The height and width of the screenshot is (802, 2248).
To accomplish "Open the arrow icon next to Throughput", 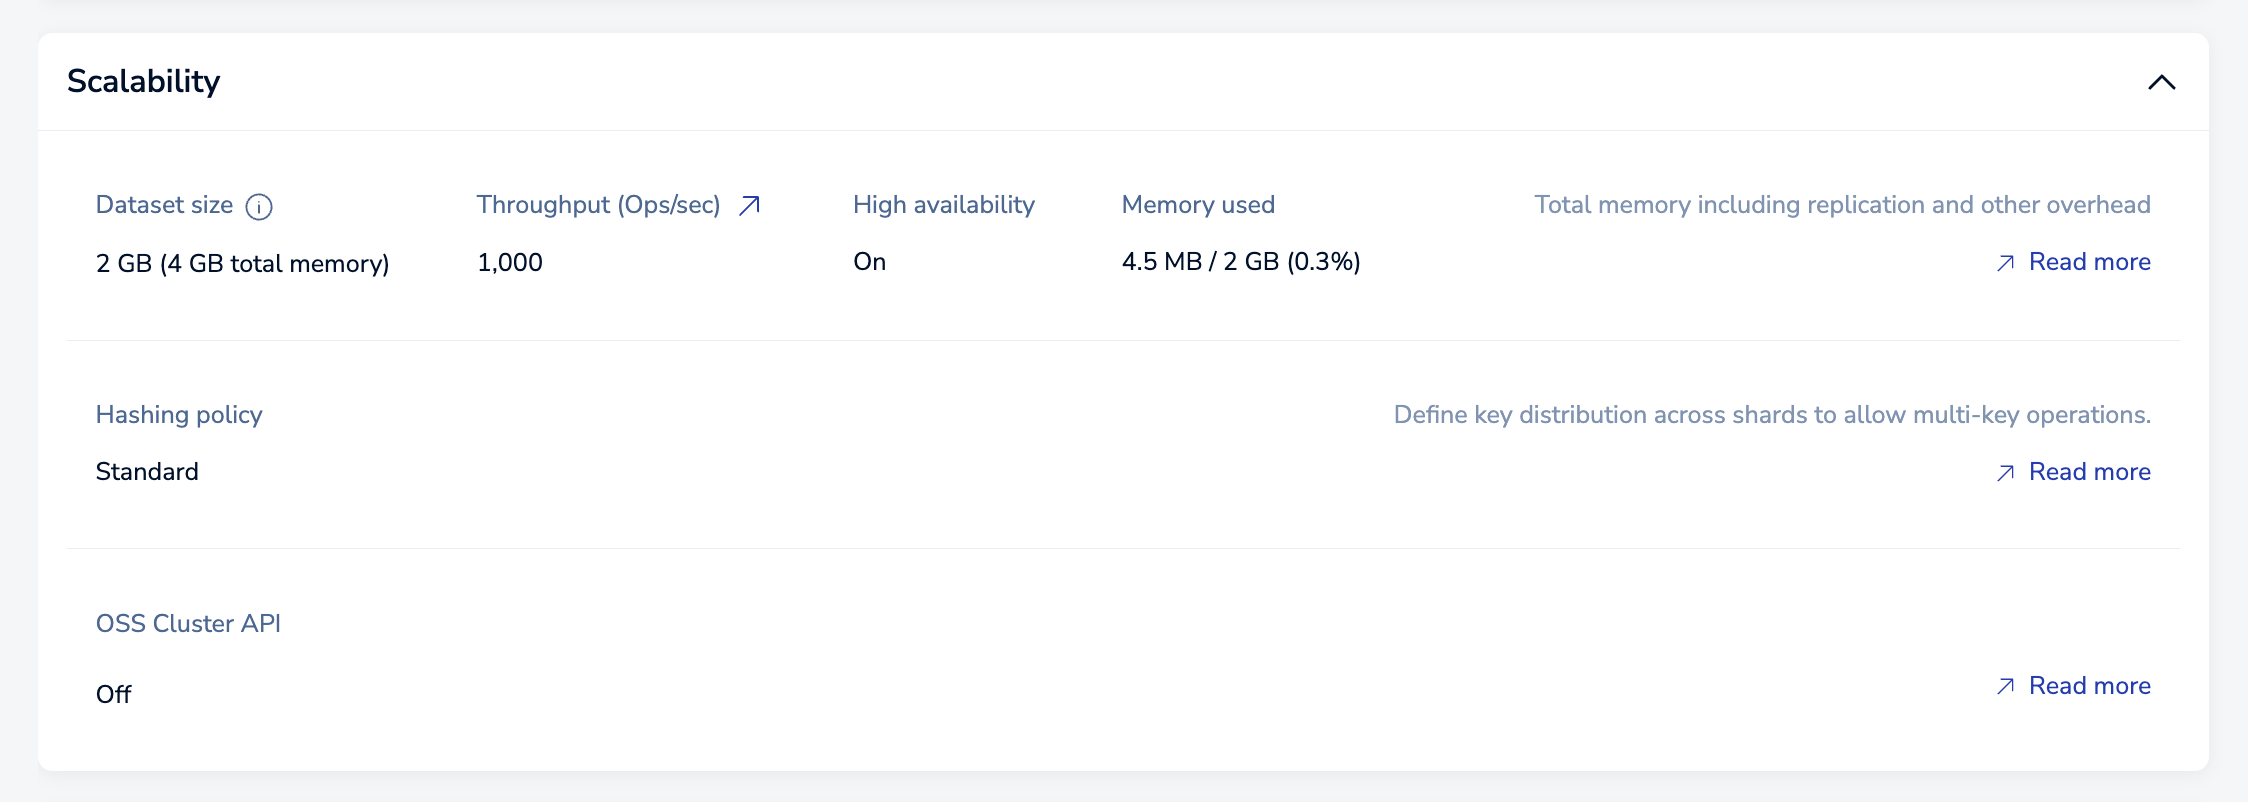I will click(749, 206).
